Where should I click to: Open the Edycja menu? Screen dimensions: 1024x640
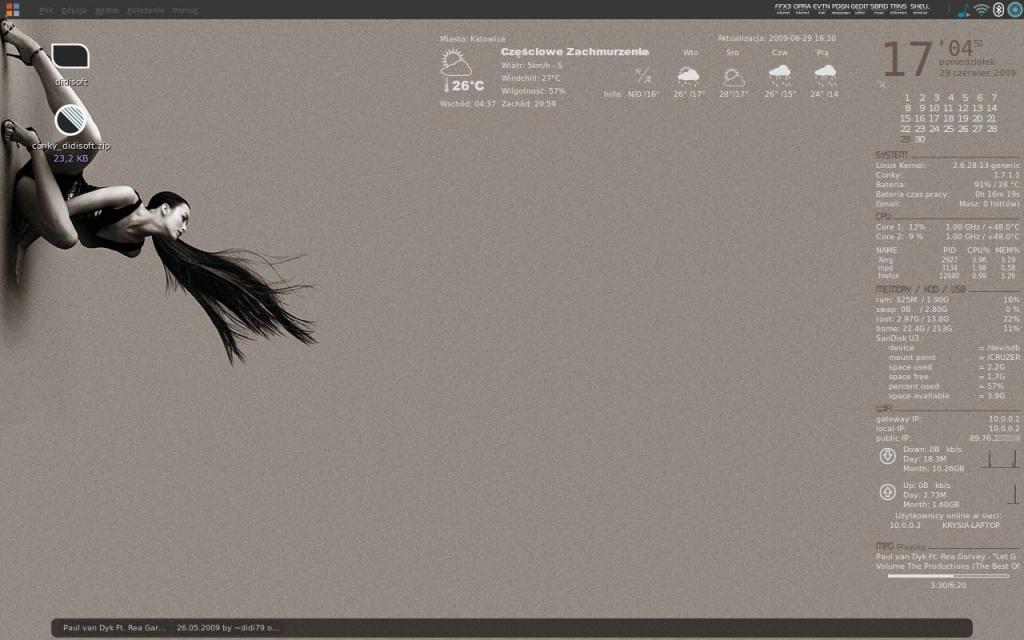coord(74,10)
